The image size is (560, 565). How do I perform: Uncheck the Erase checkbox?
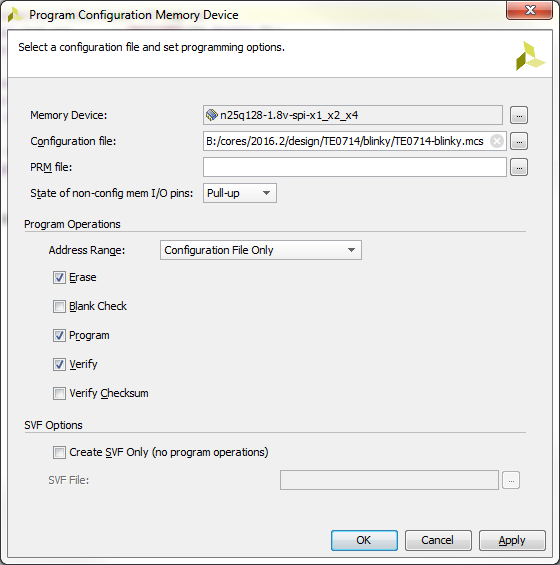point(59,277)
